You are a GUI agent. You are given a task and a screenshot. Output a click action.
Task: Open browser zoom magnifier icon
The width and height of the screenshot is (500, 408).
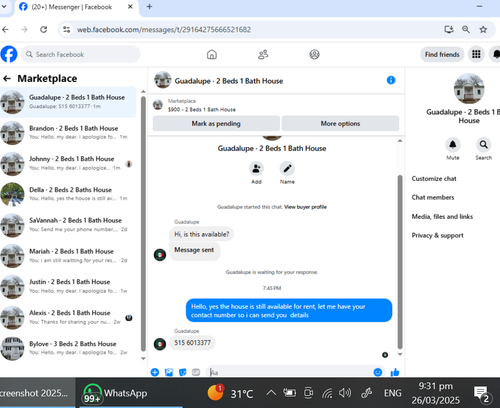(x=466, y=30)
